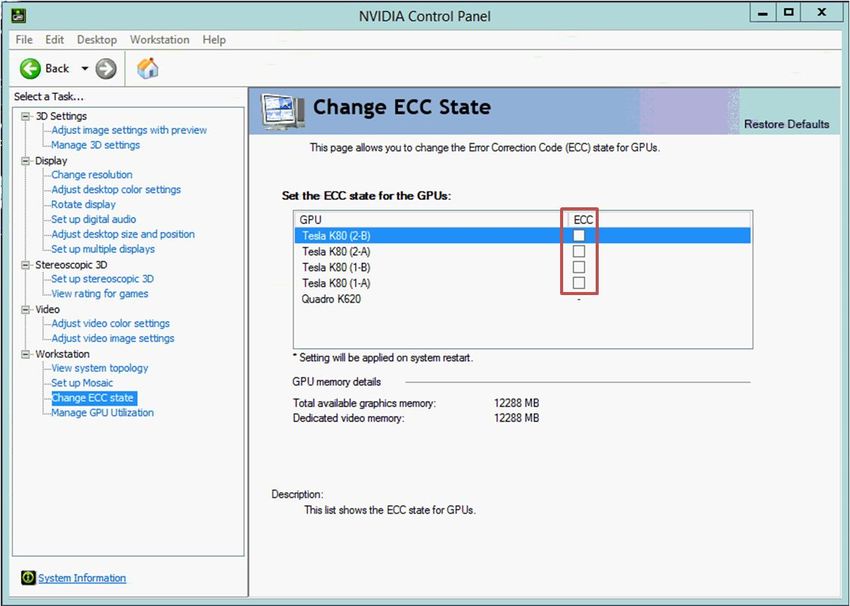Open the System Information link
This screenshot has width=850, height=606.
pos(82,578)
